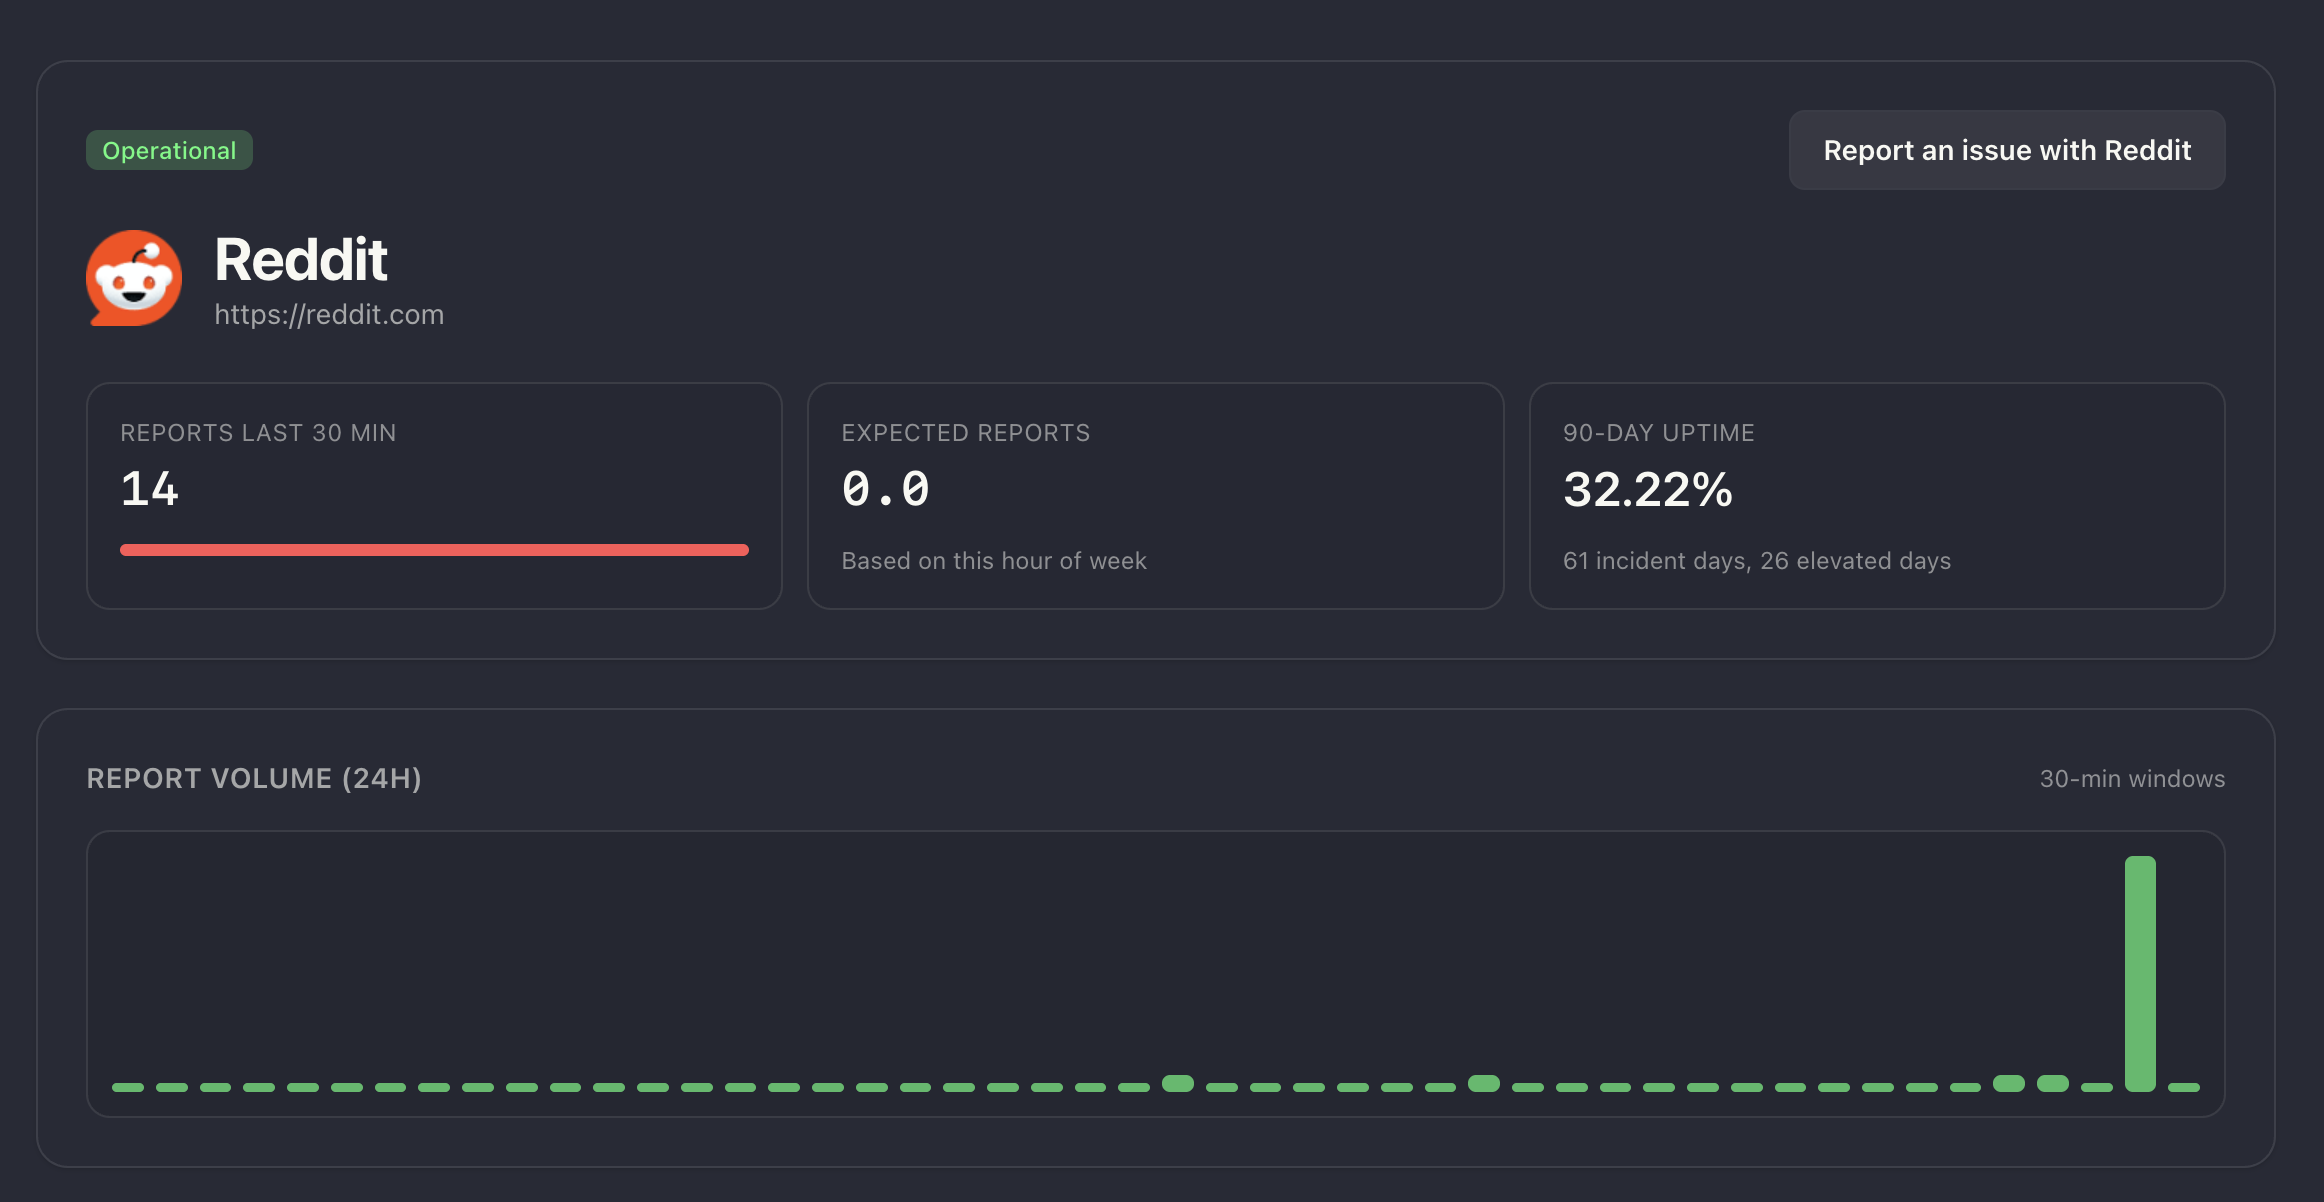
Task: Click the 14 reports count number
Action: [150, 490]
